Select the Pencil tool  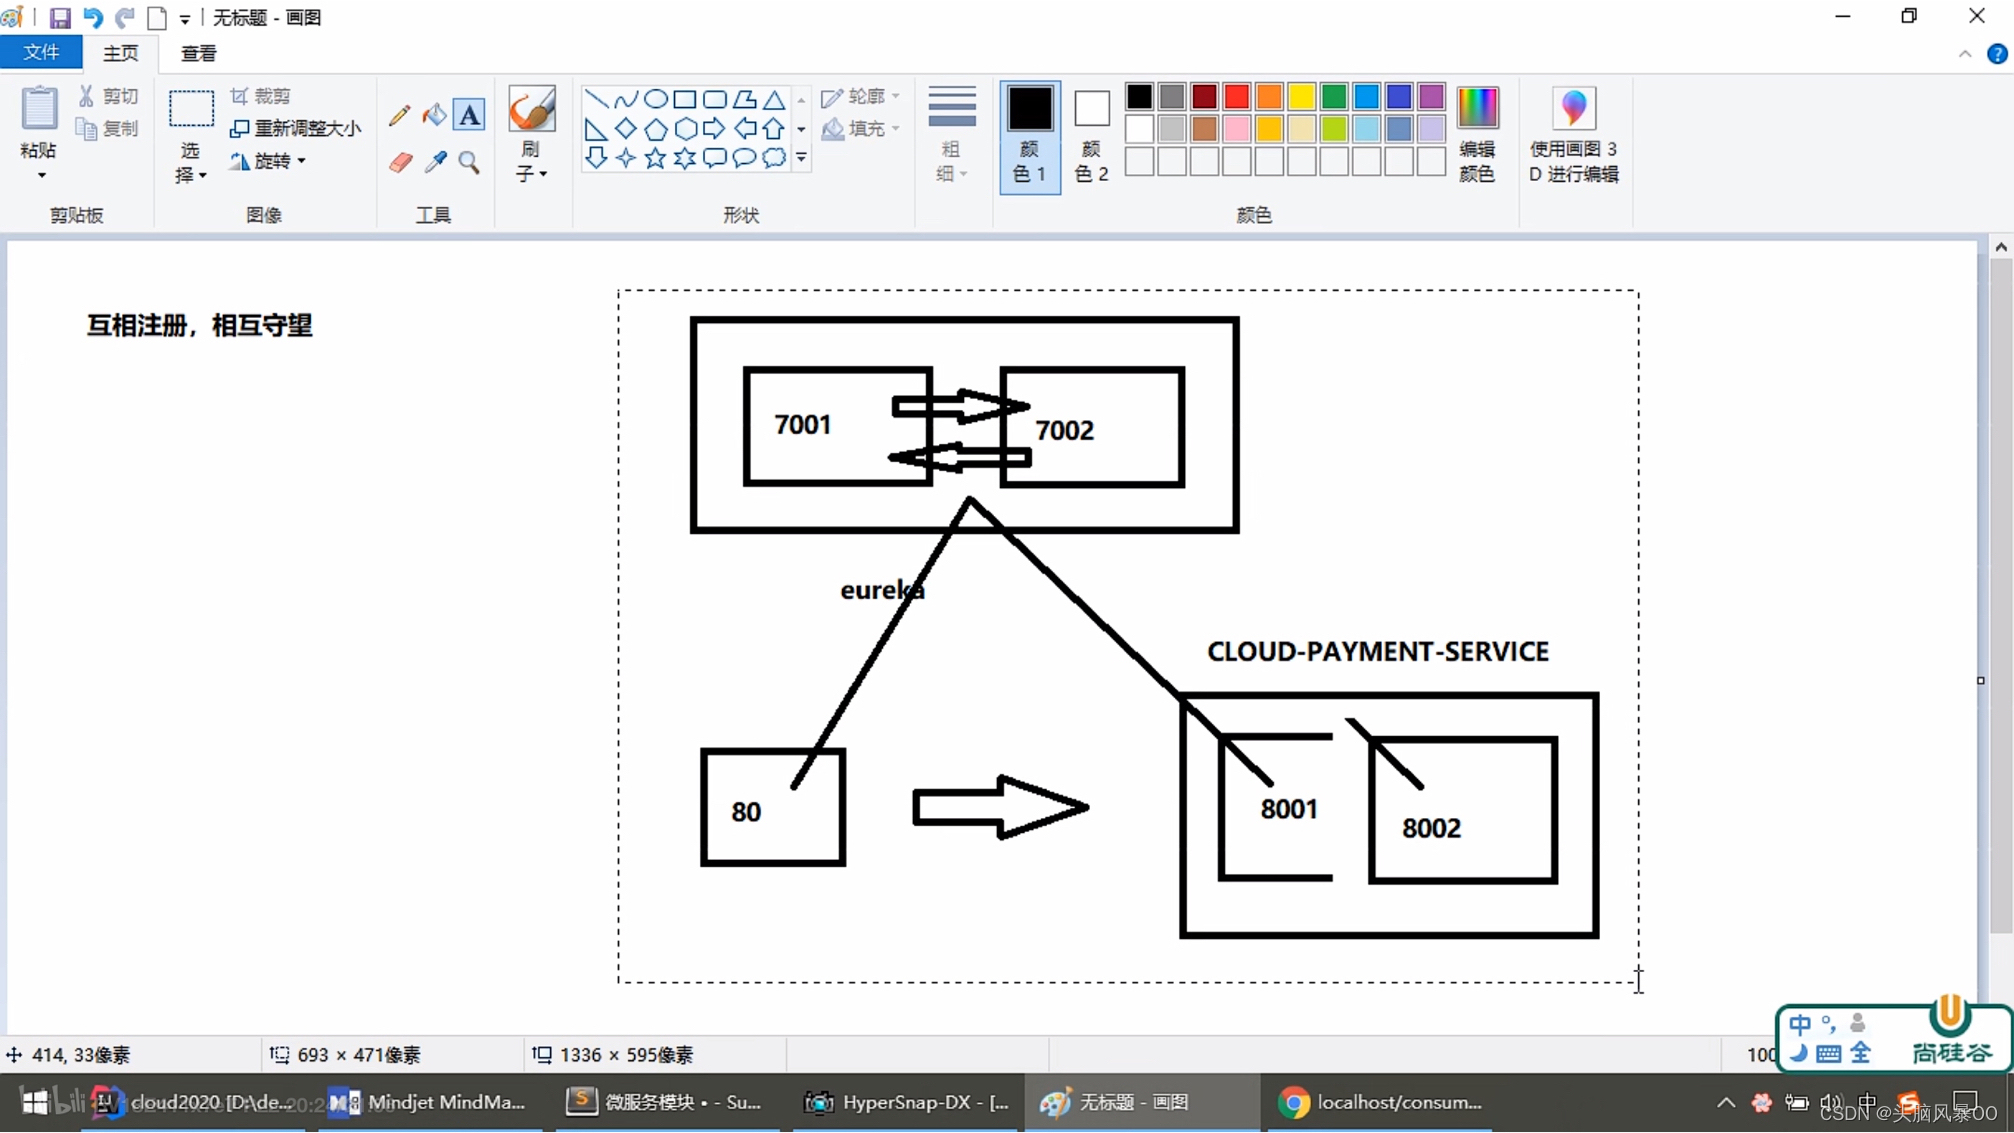(x=399, y=115)
